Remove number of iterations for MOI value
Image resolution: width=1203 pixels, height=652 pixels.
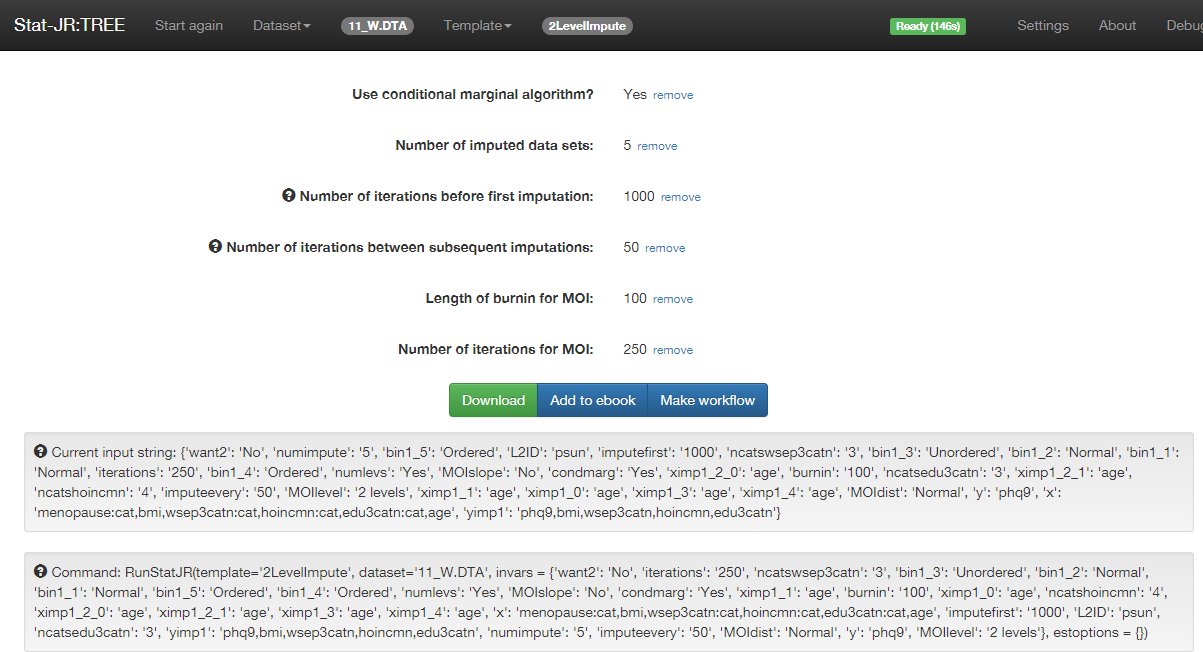673,350
